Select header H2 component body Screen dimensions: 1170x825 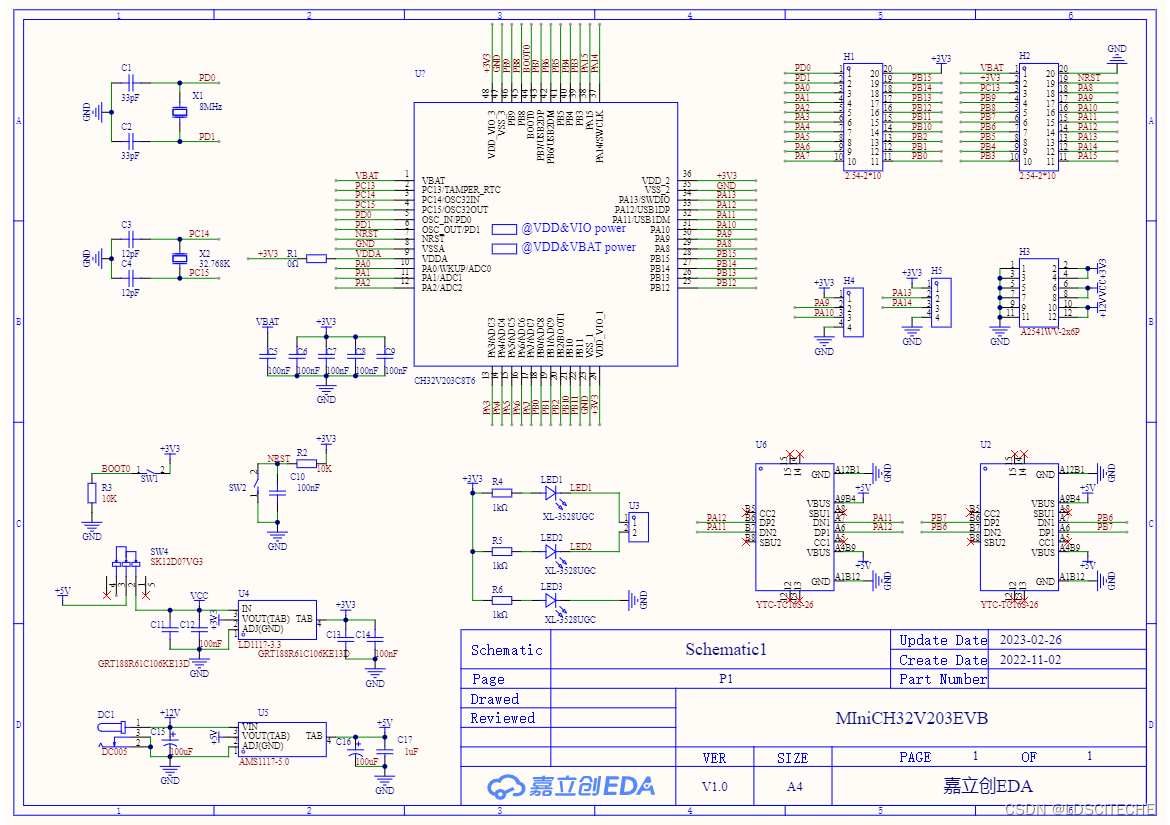click(1039, 117)
